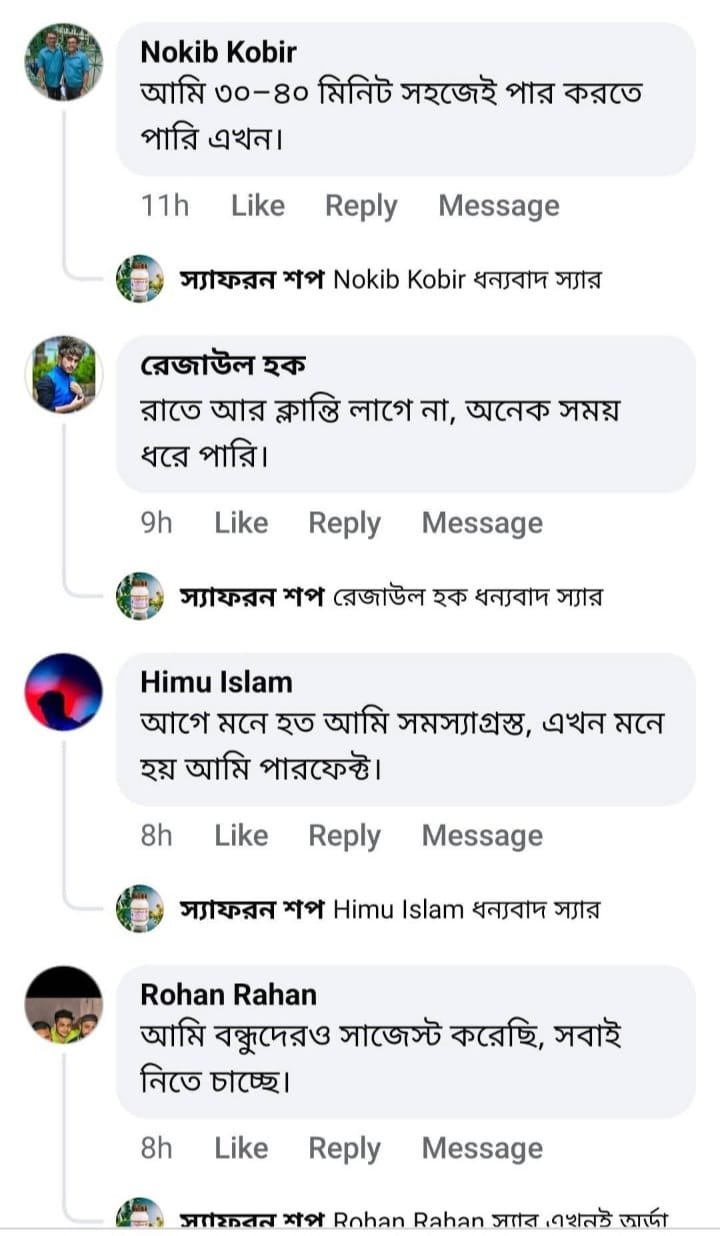Message Nokib Kobir from his comment
720x1236 pixels.
499,206
